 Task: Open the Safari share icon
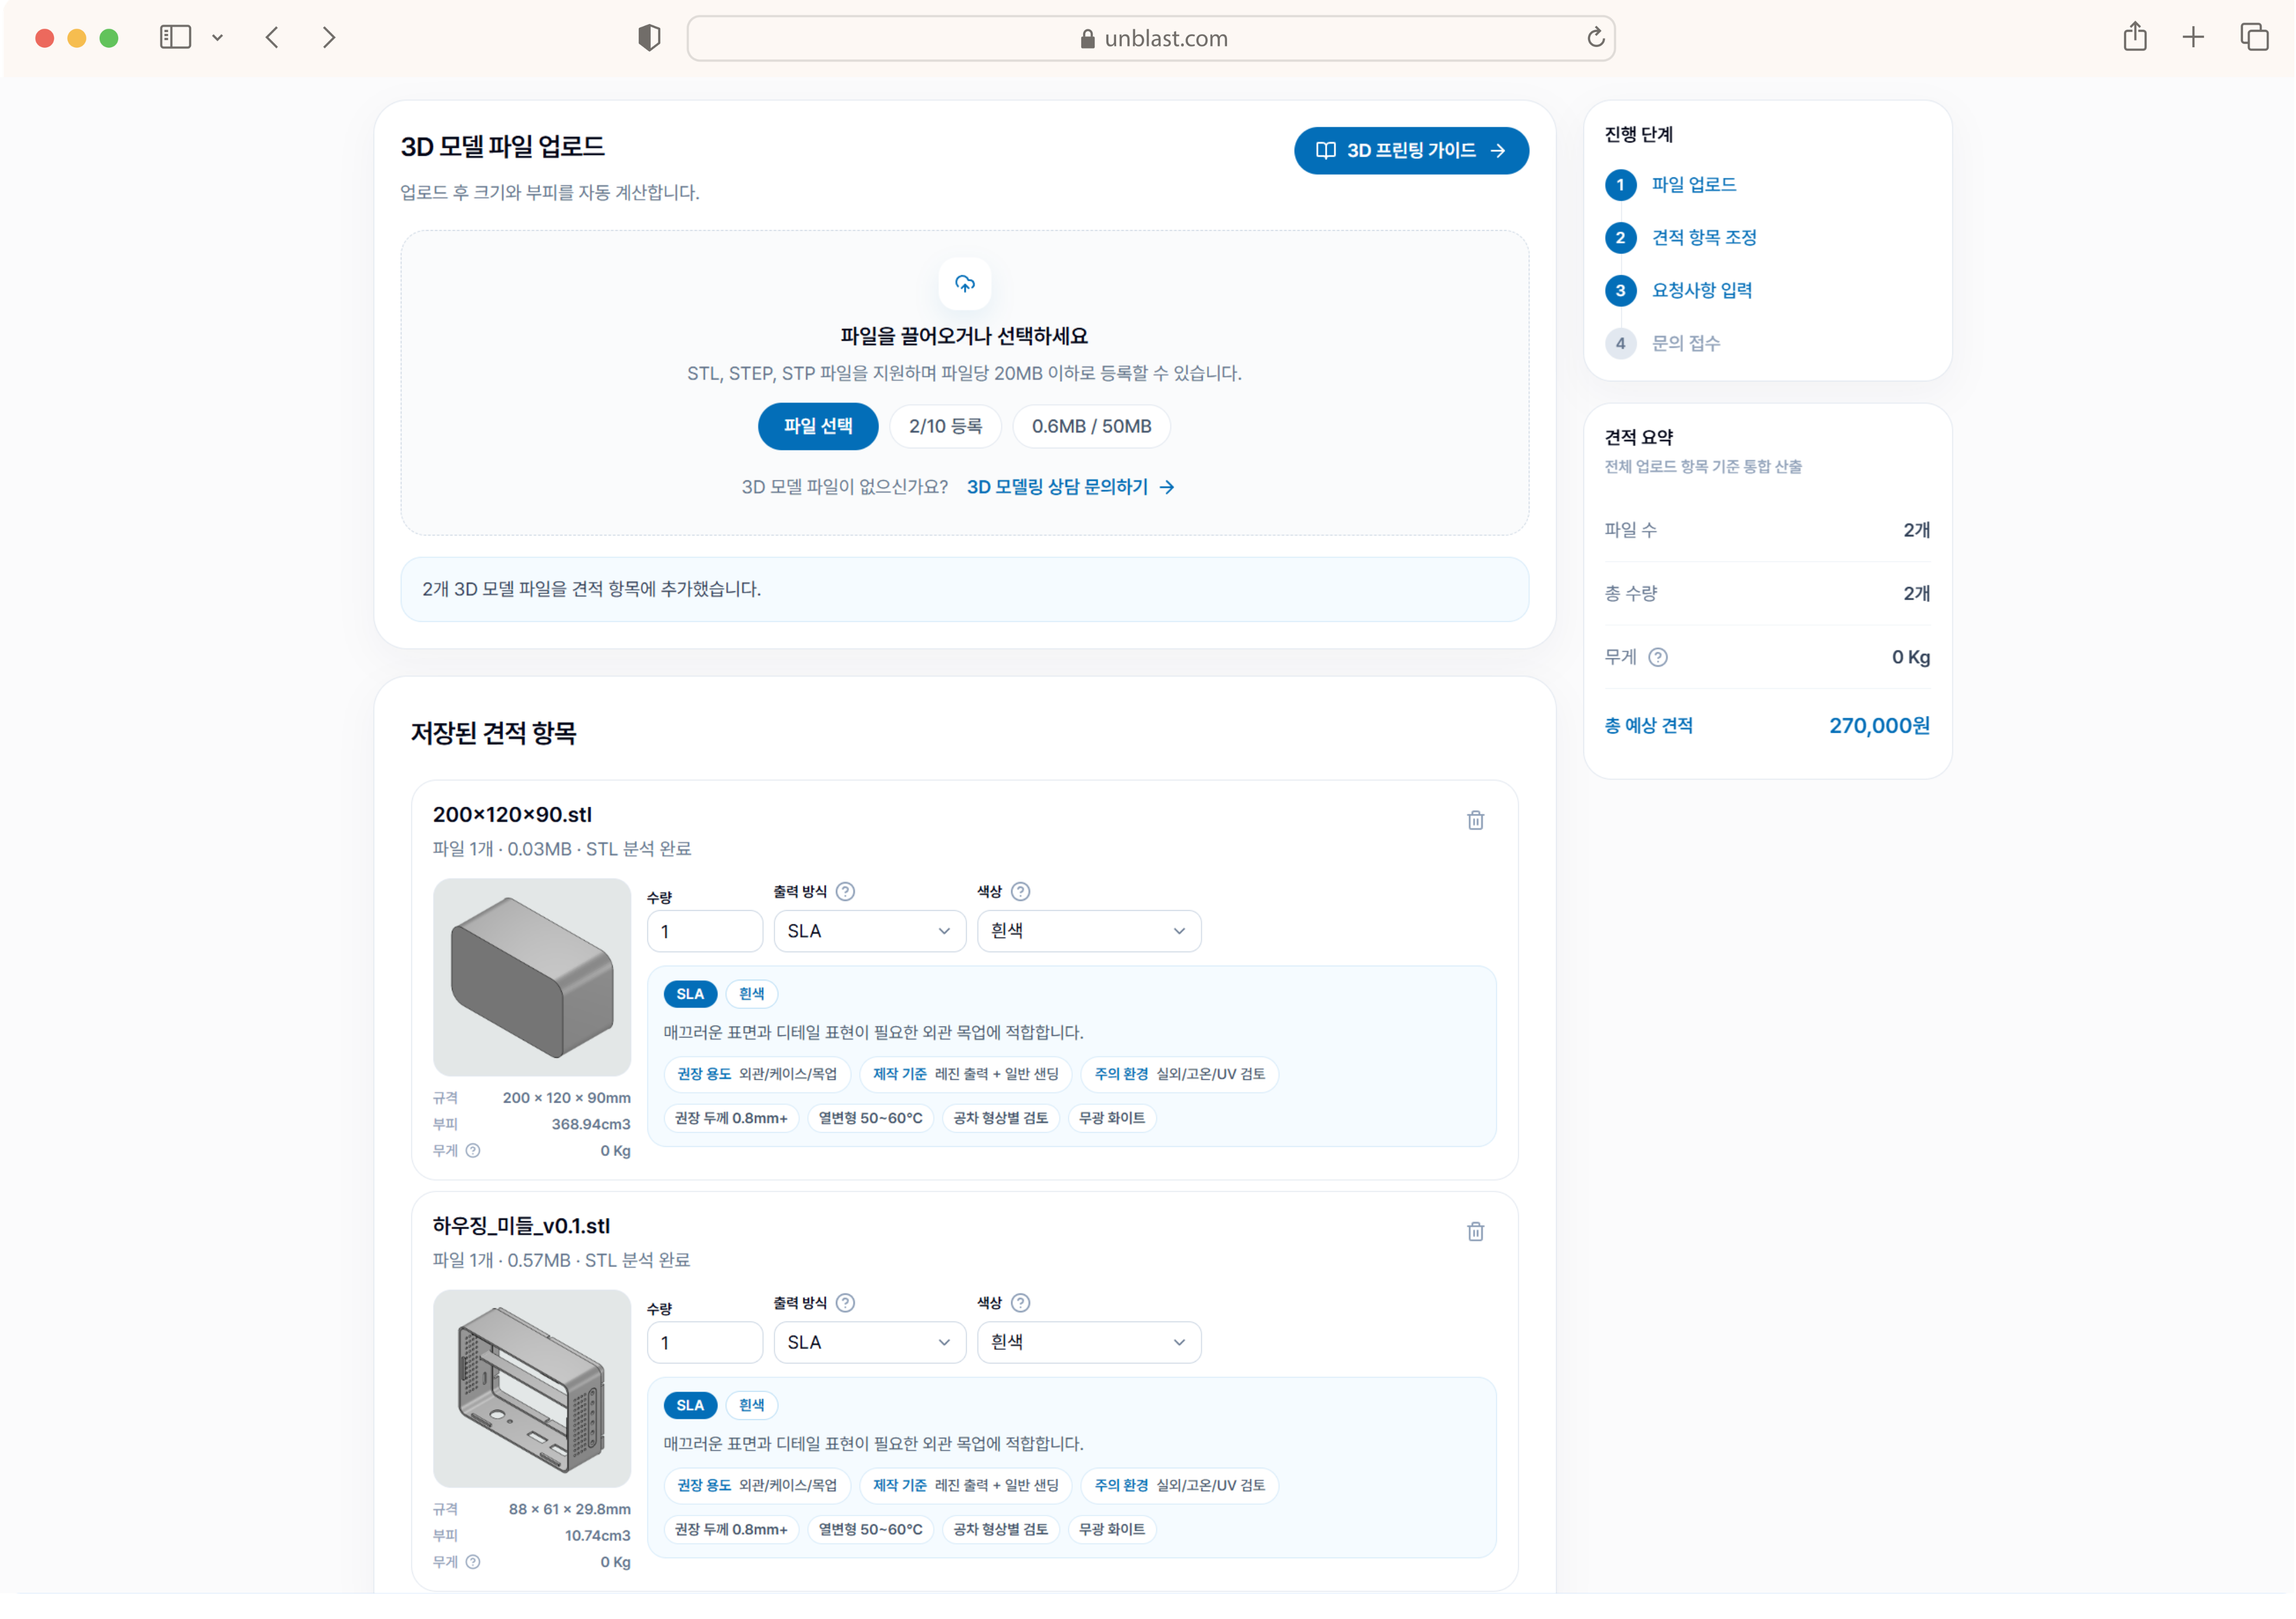point(2135,37)
